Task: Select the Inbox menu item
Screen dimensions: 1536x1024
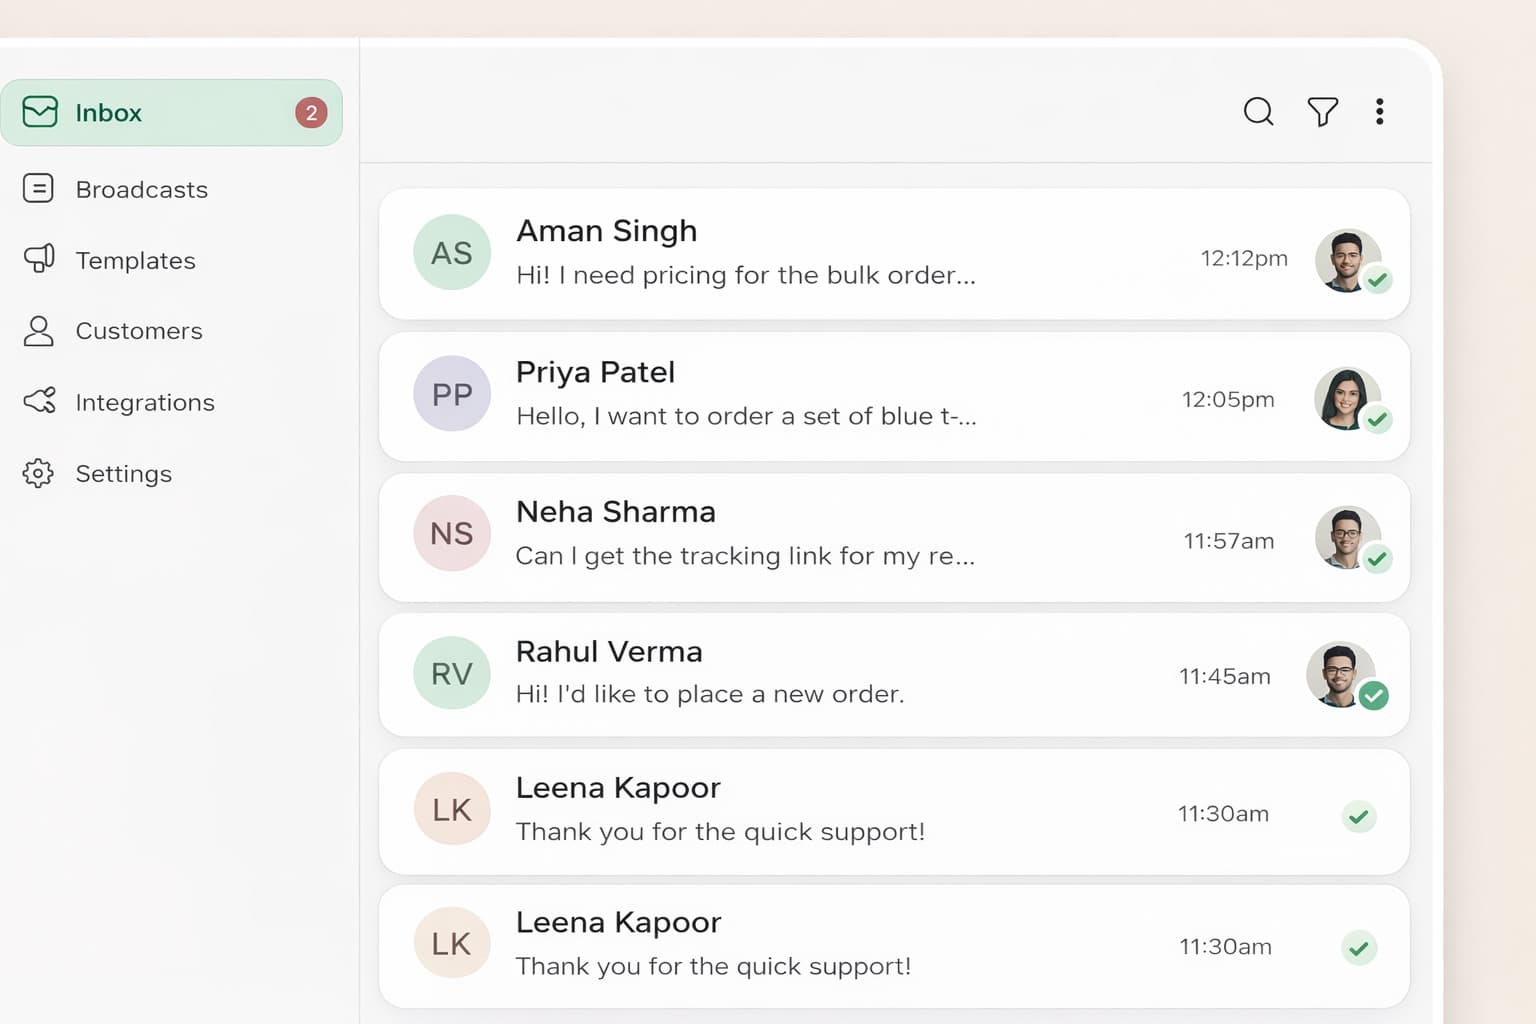Action: click(171, 112)
